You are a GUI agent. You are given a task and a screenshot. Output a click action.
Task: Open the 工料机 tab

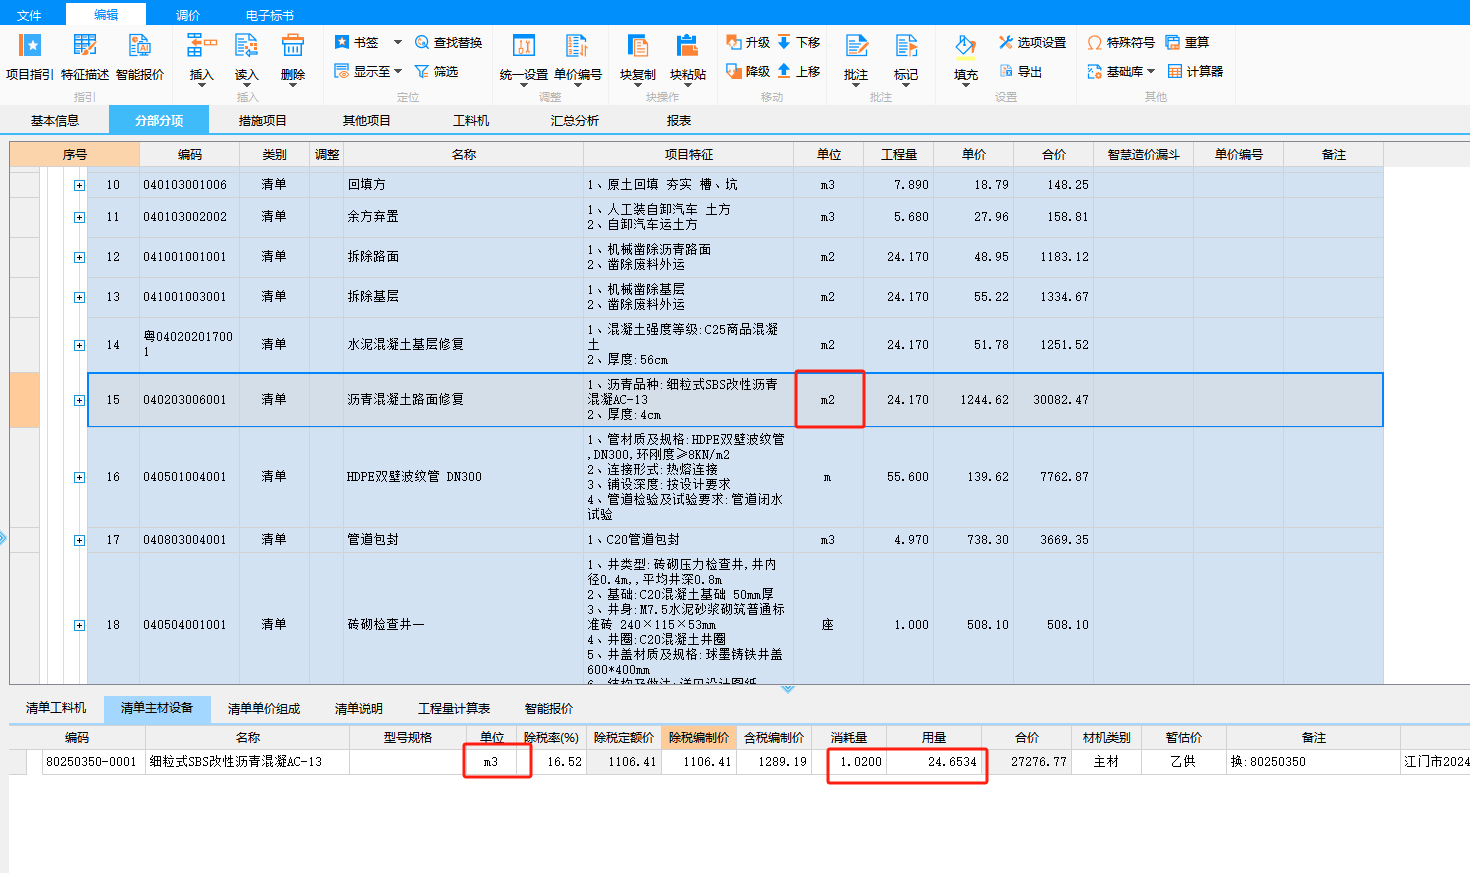click(x=471, y=120)
